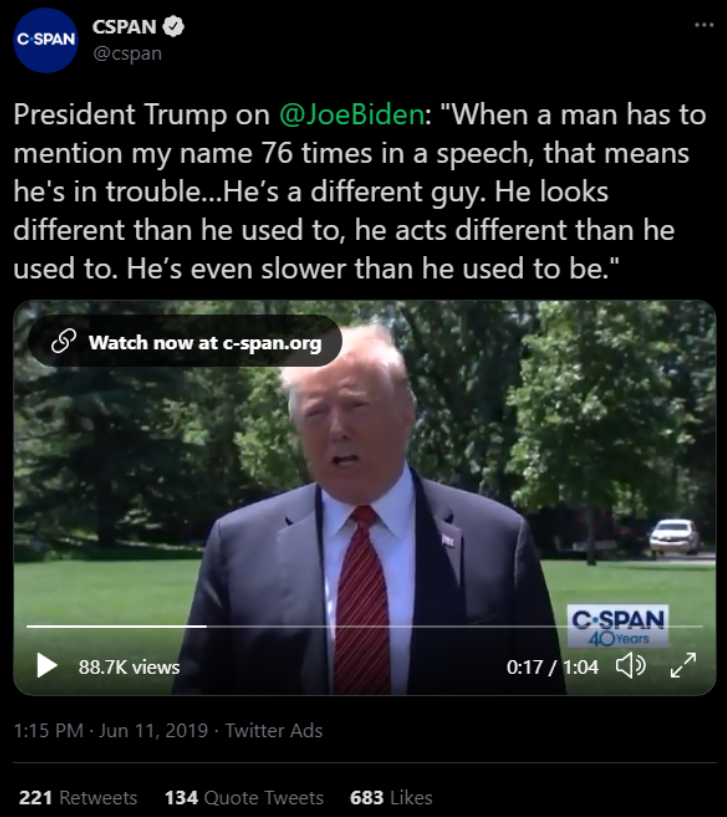Click the verified badge next to CSPAN
The width and height of the screenshot is (727, 817).
[x=173, y=27]
